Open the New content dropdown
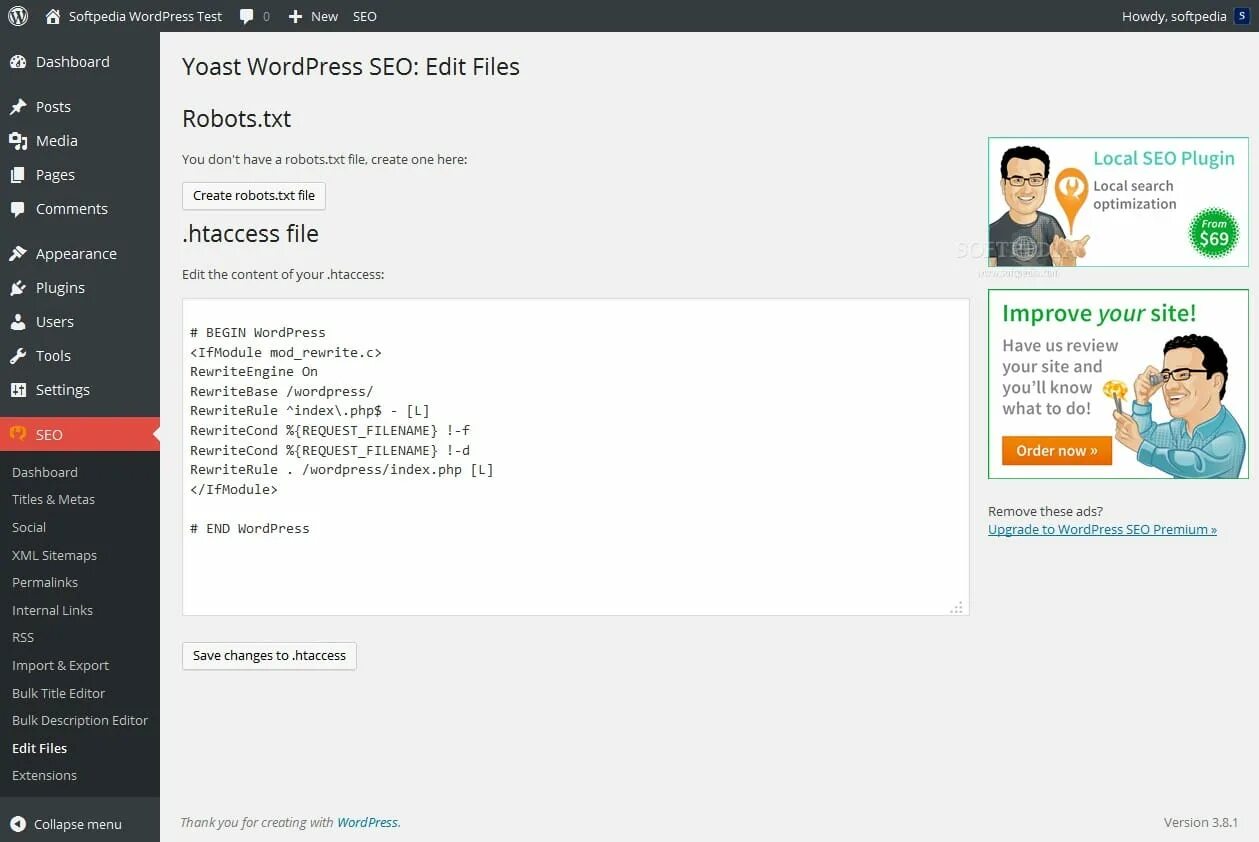Viewport: 1259px width, 842px height. [x=313, y=16]
